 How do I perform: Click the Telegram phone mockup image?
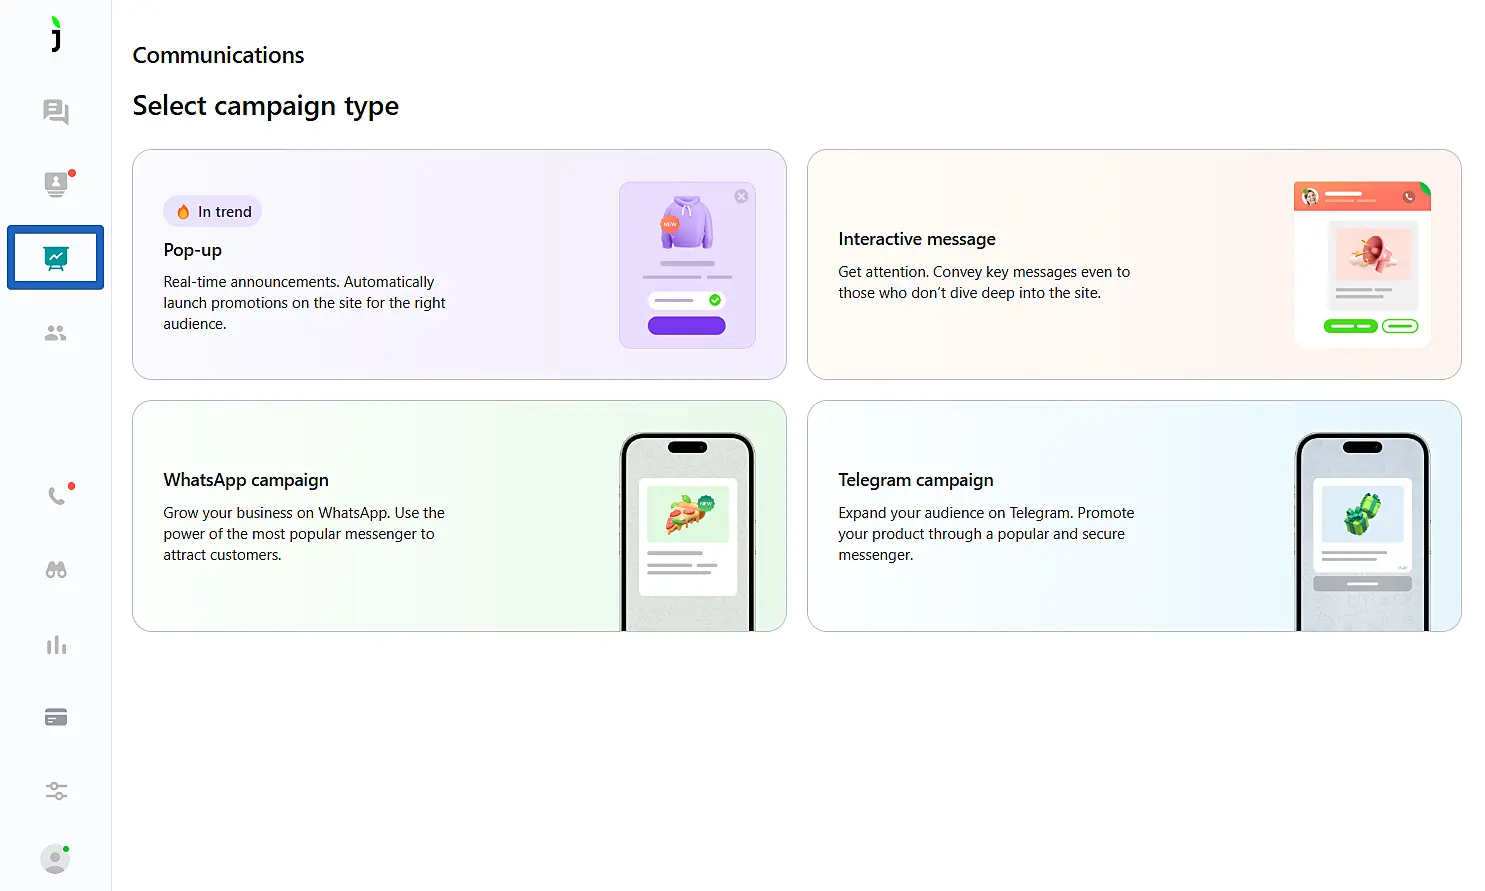click(1362, 532)
